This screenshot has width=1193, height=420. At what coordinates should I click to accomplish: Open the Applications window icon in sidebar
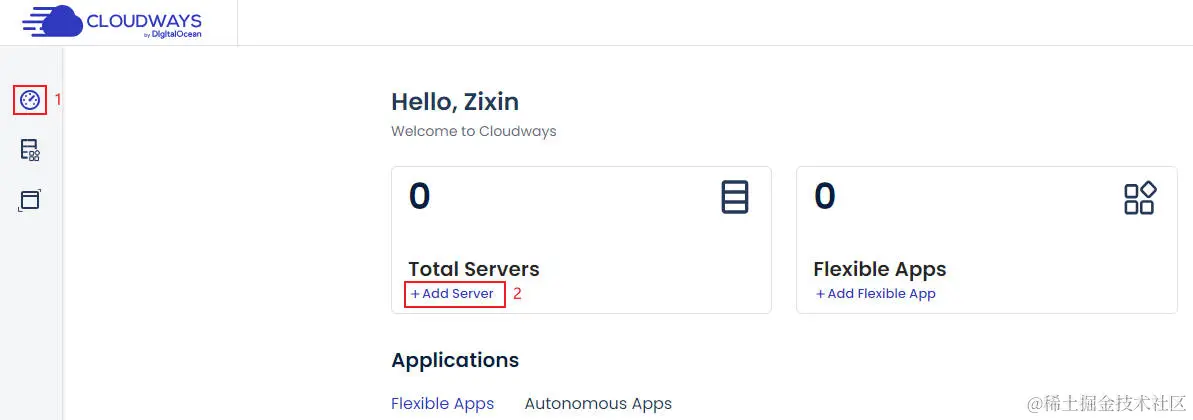(30, 200)
